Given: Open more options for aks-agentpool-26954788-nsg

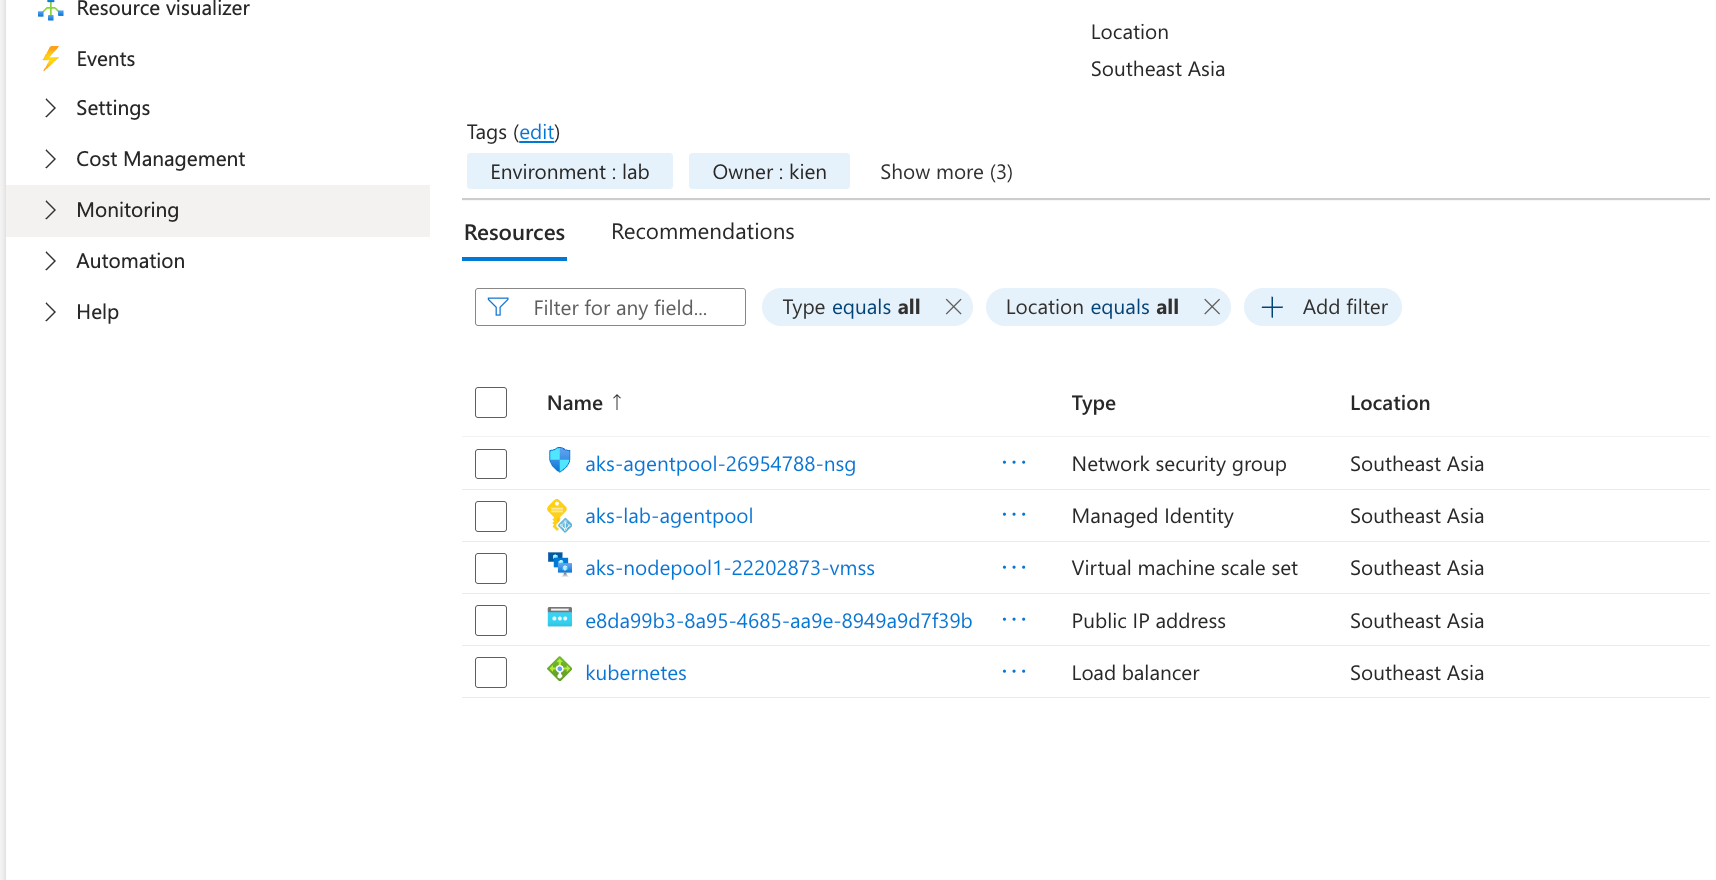Looking at the screenshot, I should 1014,463.
